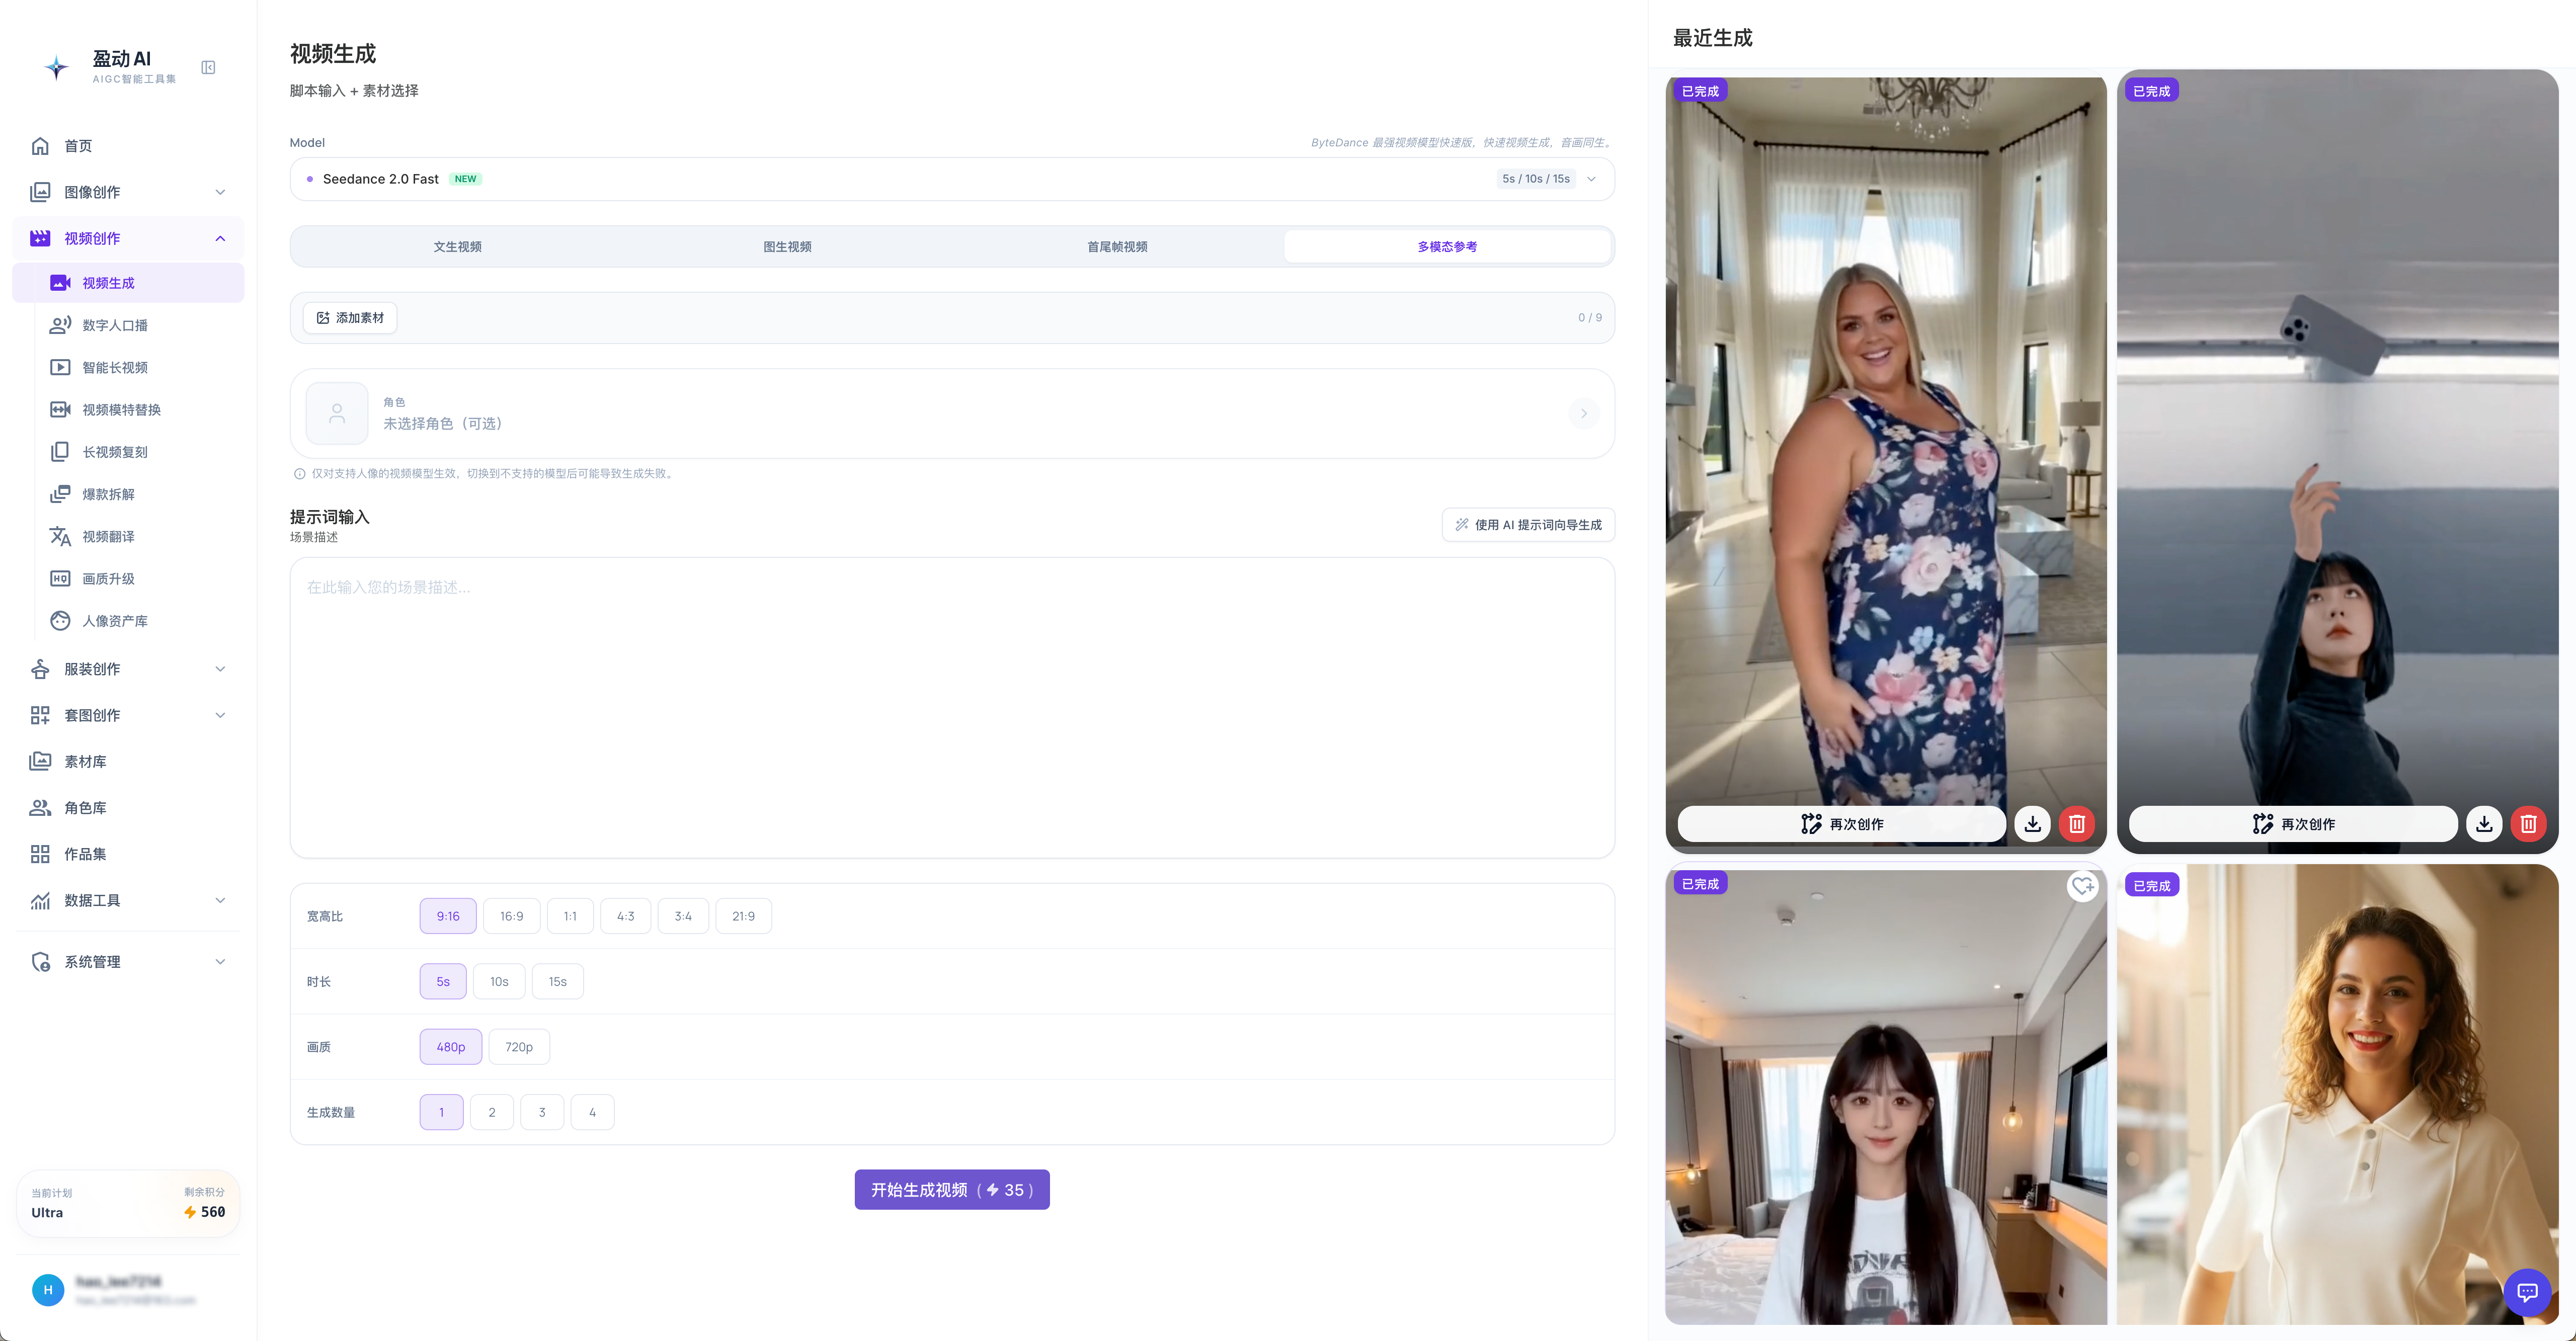The height and width of the screenshot is (1341, 2576).
Task: Delete the phone video result
Action: pyautogui.click(x=2528, y=823)
